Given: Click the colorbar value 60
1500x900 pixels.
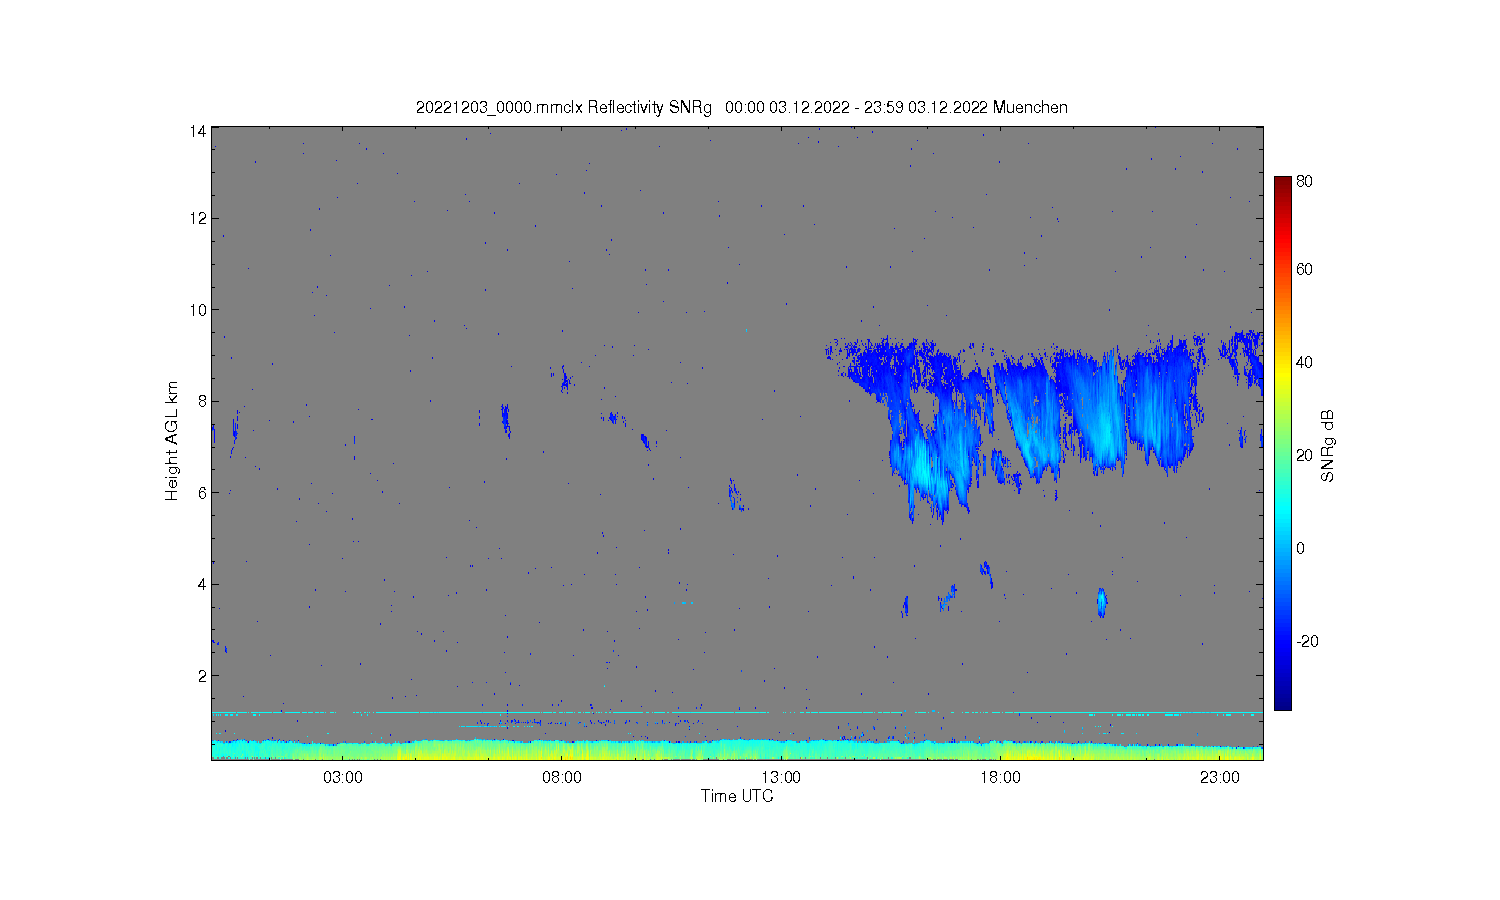Looking at the screenshot, I should (x=1304, y=269).
